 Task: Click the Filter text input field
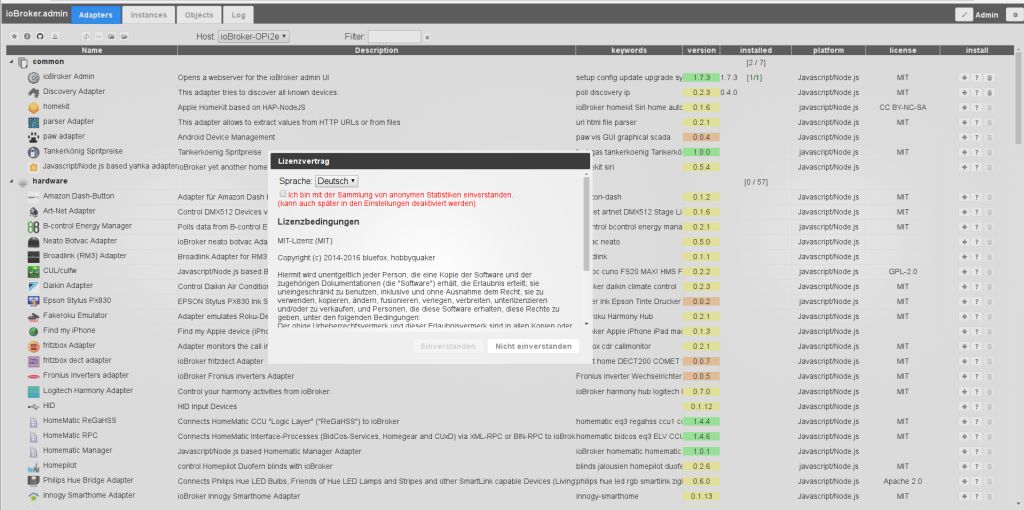[x=394, y=37]
